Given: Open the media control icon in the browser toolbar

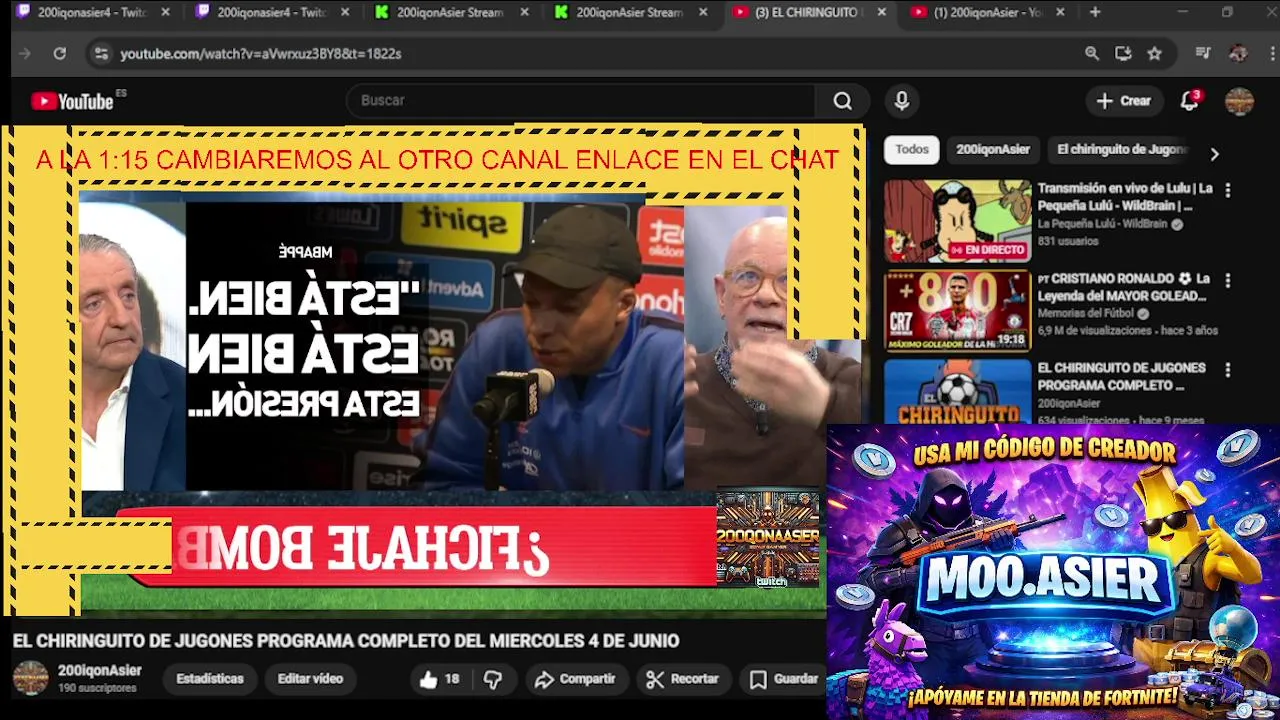Looking at the screenshot, I should coord(1203,53).
